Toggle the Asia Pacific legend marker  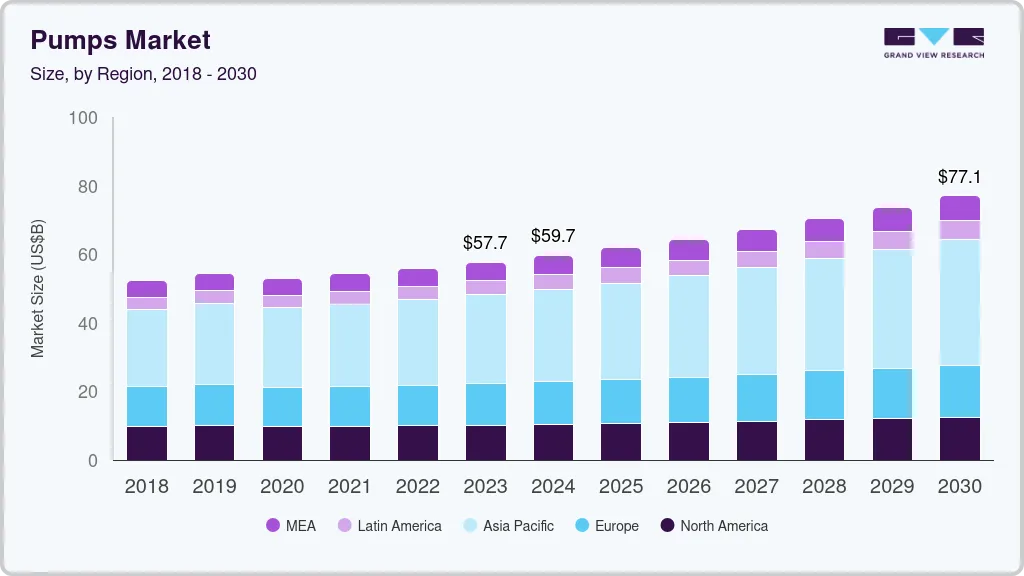[x=469, y=525]
